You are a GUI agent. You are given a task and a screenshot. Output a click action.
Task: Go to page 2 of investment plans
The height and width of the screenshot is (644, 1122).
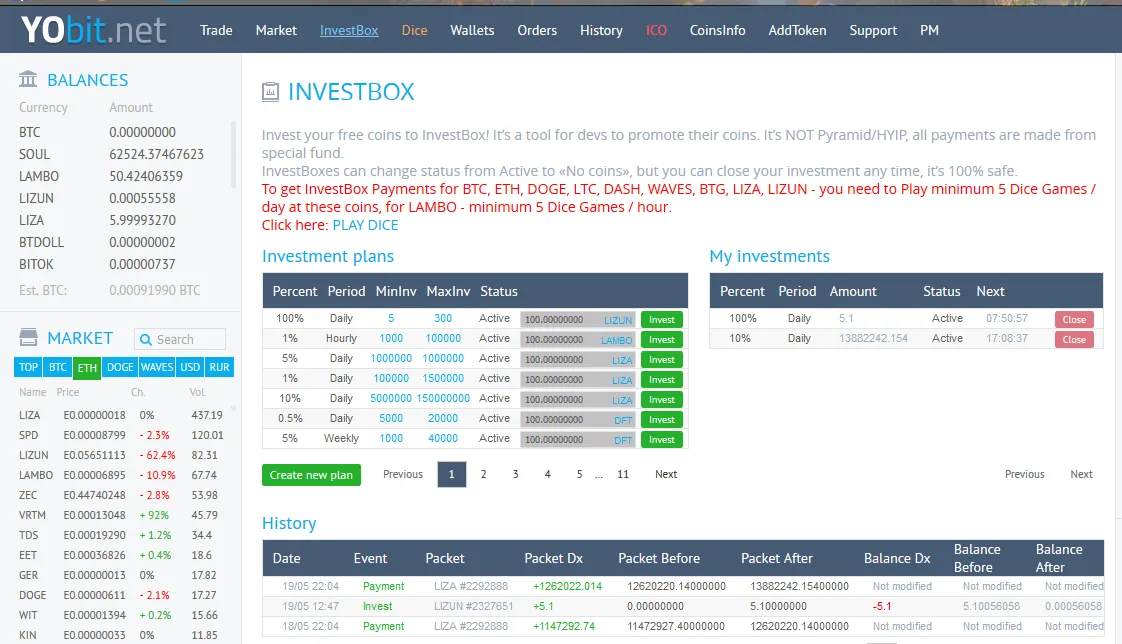tap(484, 474)
